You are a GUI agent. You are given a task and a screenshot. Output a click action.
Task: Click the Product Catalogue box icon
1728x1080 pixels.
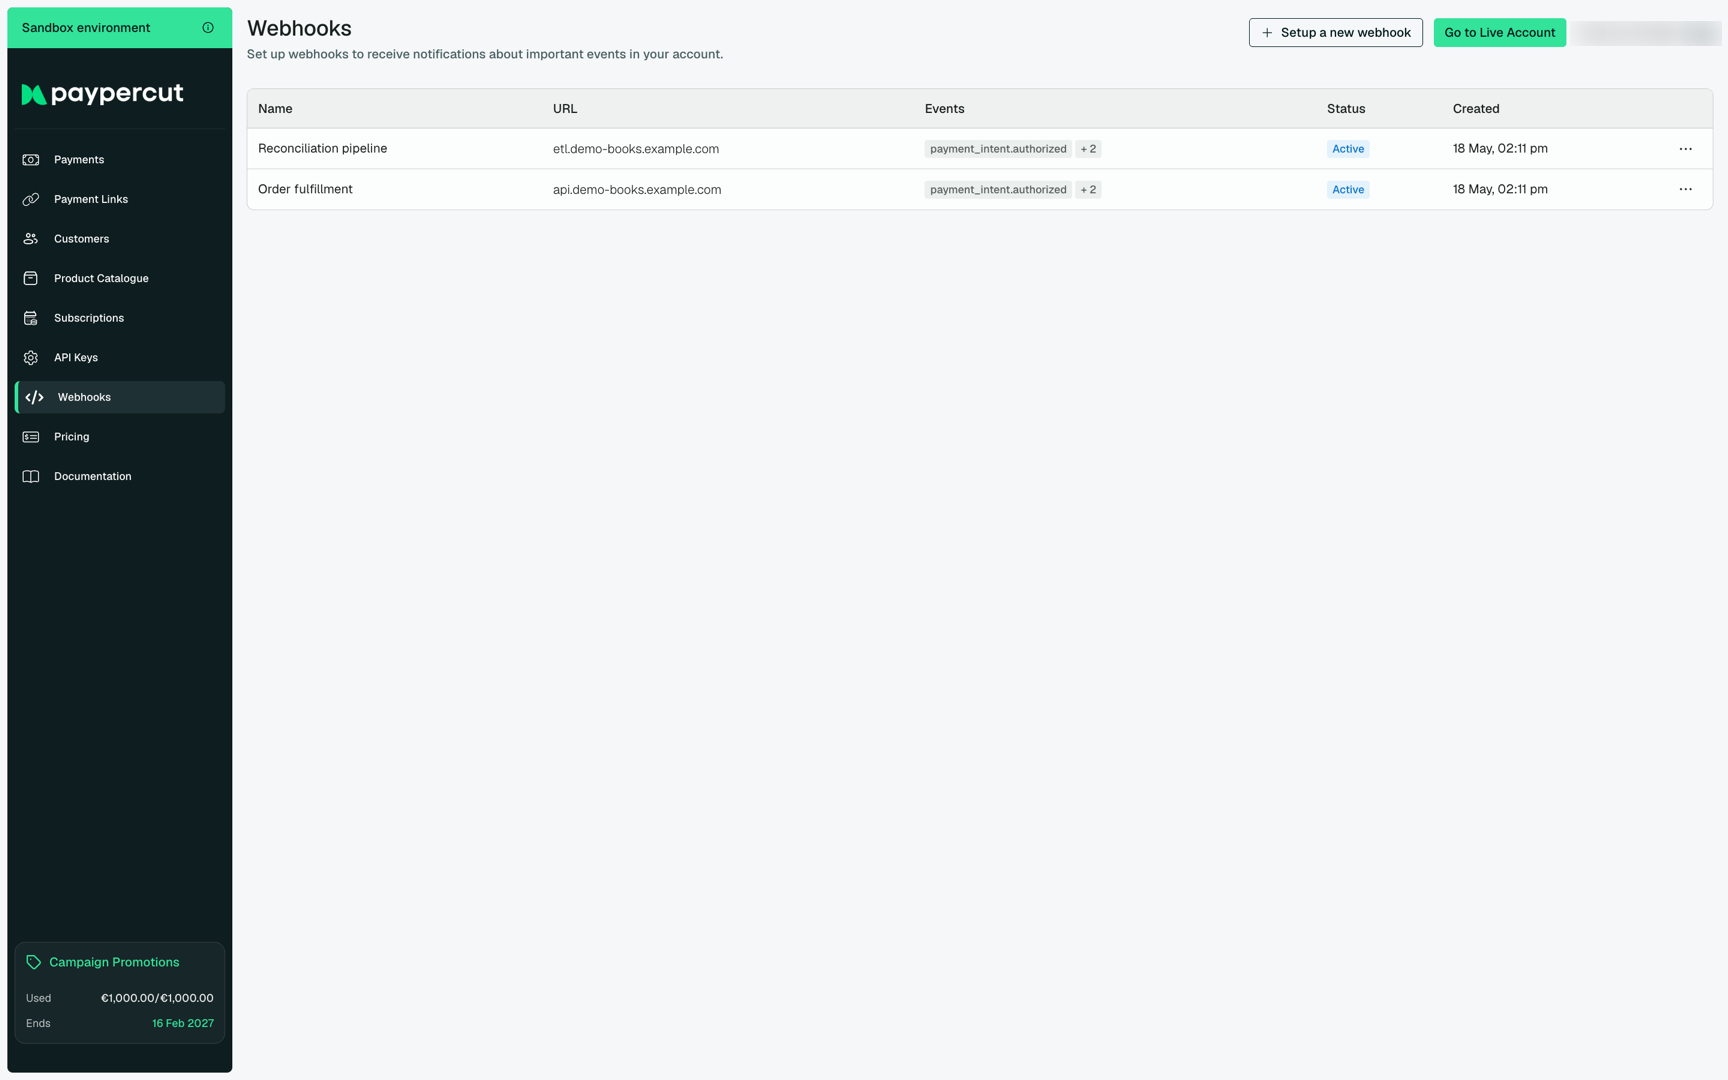tap(31, 278)
